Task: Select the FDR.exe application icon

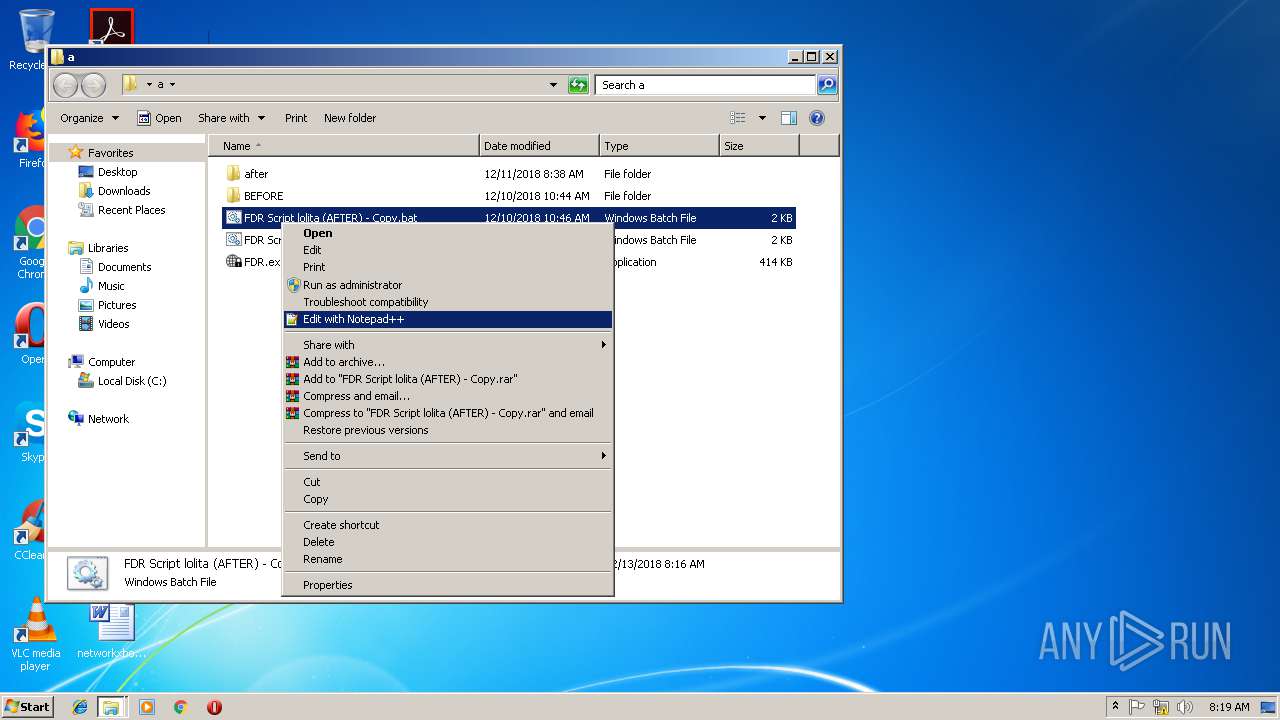Action: [x=234, y=262]
